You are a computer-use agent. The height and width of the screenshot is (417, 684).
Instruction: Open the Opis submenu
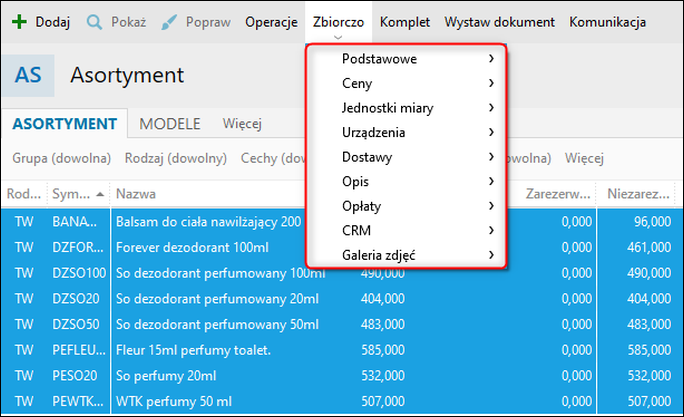coord(406,181)
